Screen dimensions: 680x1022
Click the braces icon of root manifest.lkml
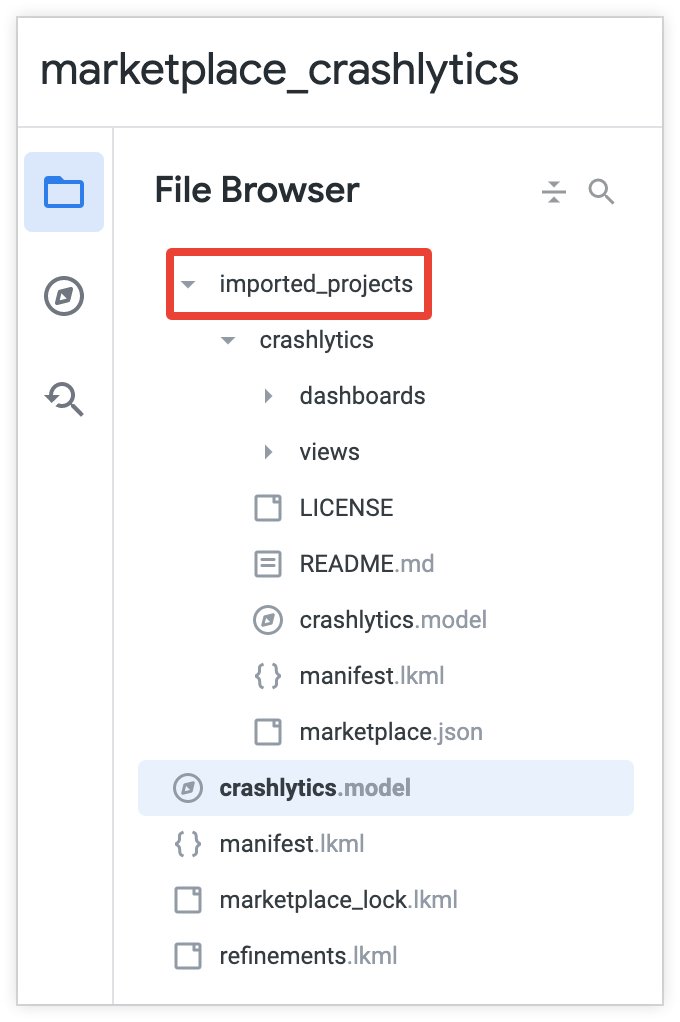point(188,844)
